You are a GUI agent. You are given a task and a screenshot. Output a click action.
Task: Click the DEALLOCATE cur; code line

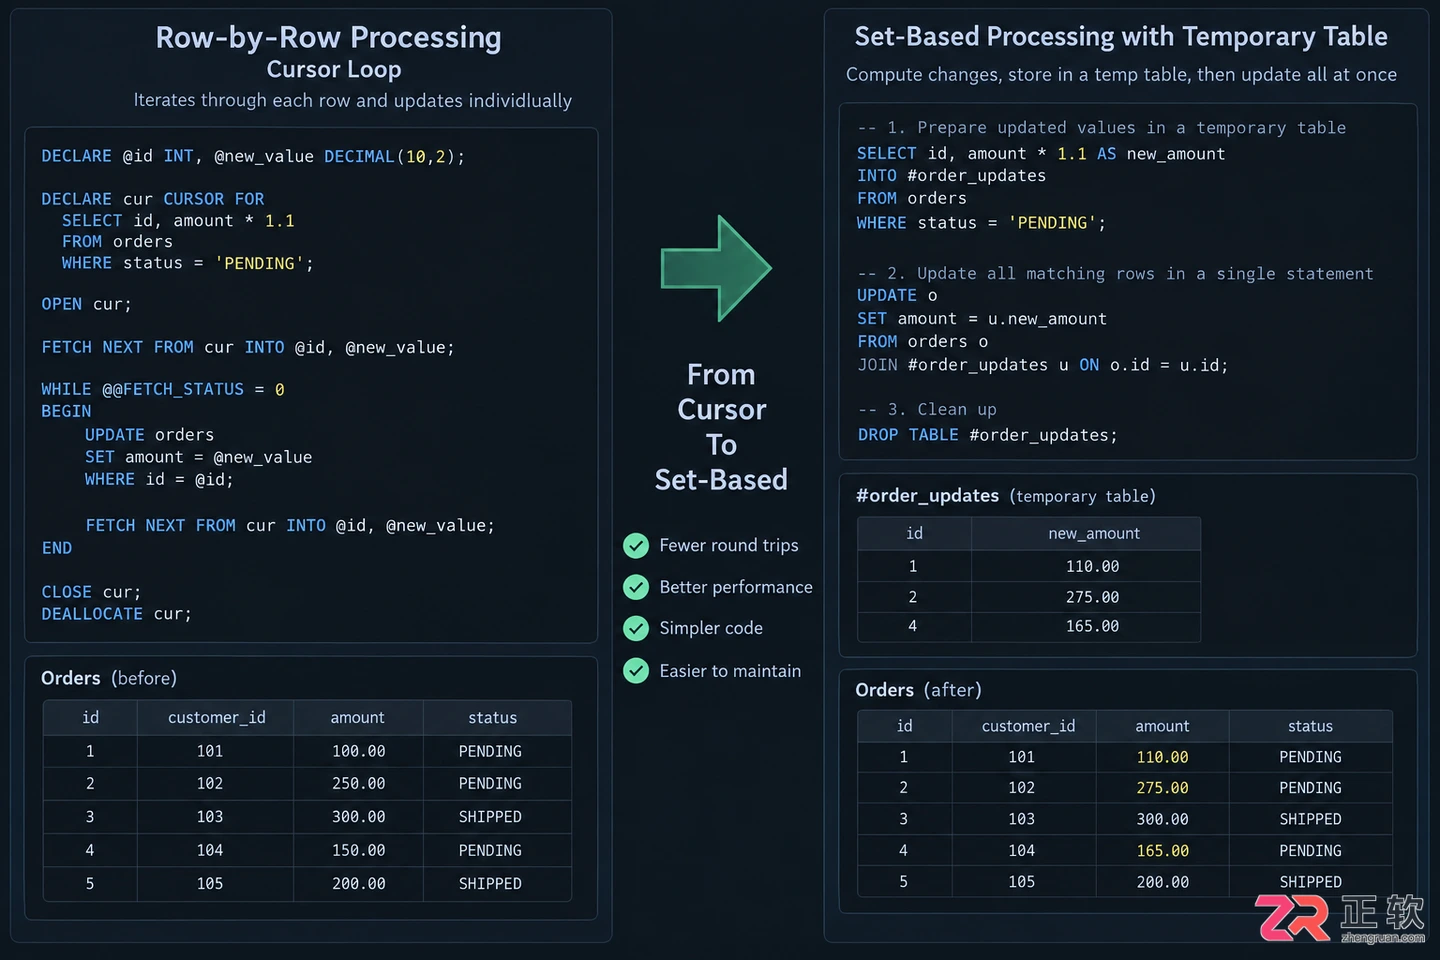pyautogui.click(x=116, y=614)
